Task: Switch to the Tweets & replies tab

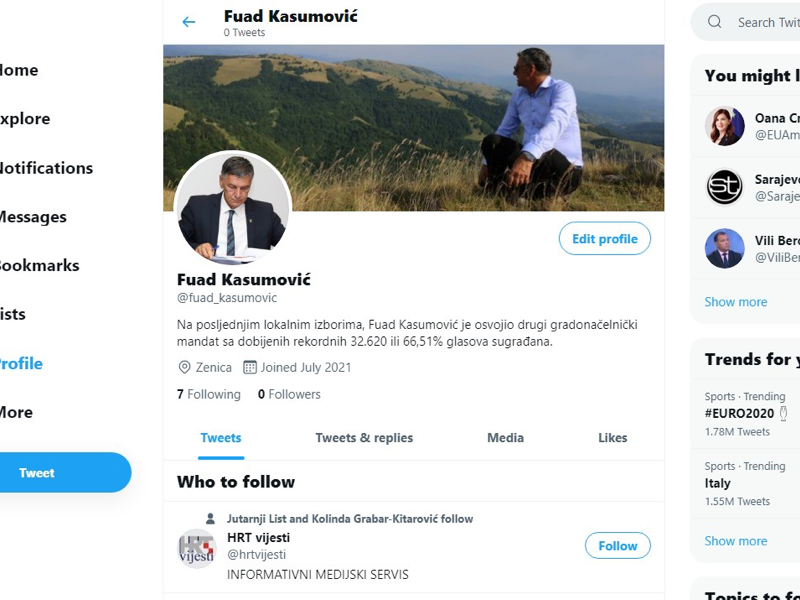Action: pos(364,437)
